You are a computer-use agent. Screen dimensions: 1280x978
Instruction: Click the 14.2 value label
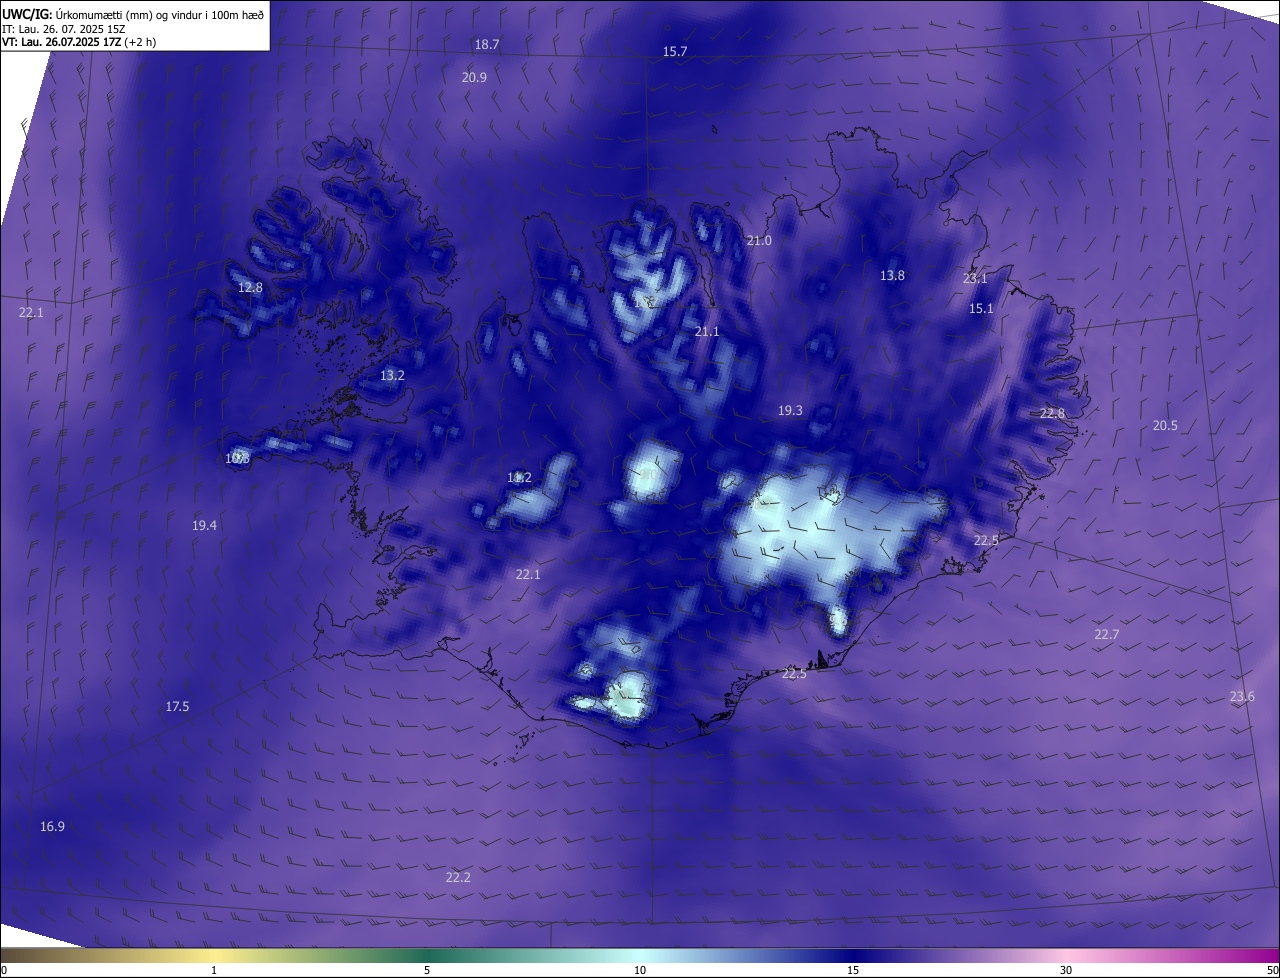(x=519, y=477)
